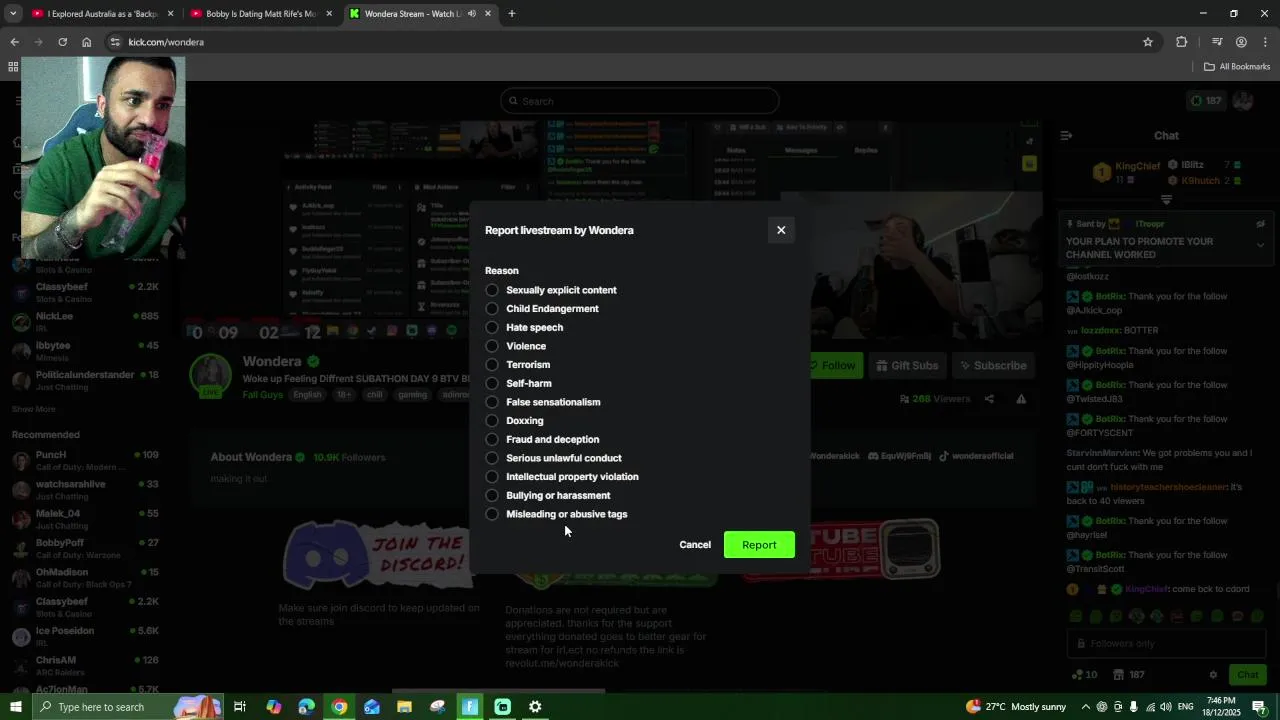Viewport: 1280px width, 720px height.
Task: Select the Wondera Stream tab
Action: [x=420, y=14]
